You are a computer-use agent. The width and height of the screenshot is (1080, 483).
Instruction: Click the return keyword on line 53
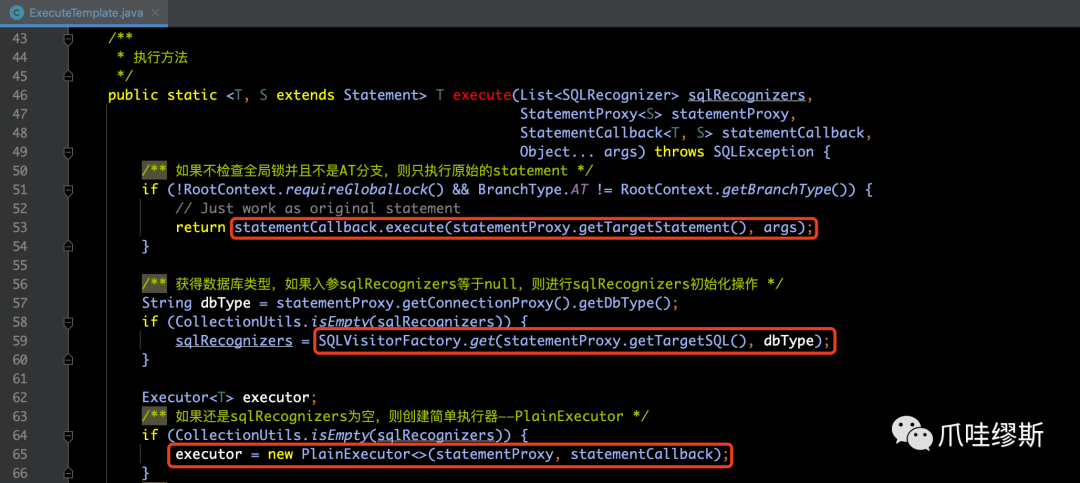200,227
